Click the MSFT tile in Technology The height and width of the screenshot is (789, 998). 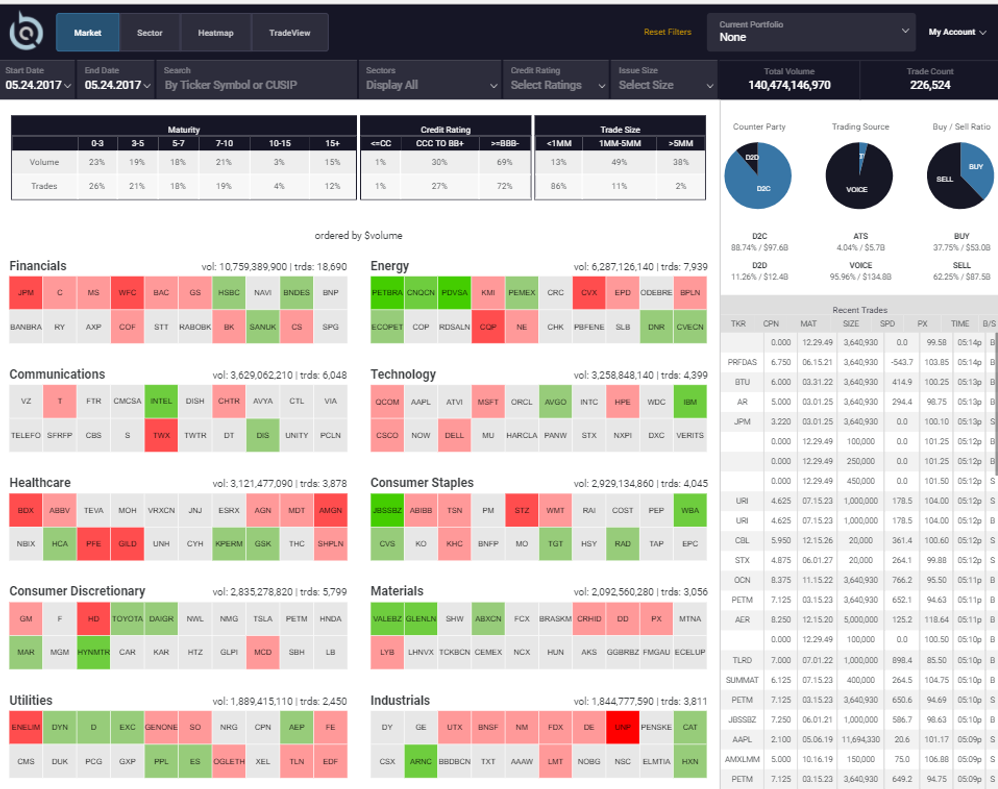click(488, 402)
